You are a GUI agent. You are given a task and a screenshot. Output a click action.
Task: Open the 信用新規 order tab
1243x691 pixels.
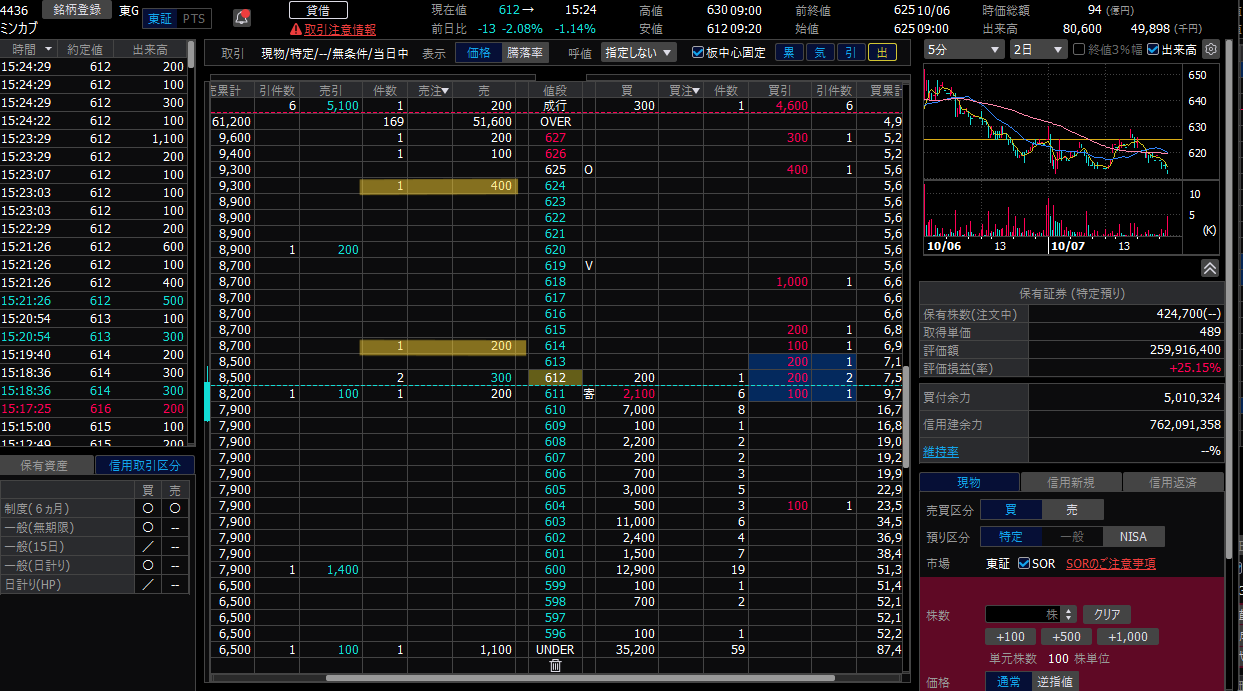coord(1071,482)
